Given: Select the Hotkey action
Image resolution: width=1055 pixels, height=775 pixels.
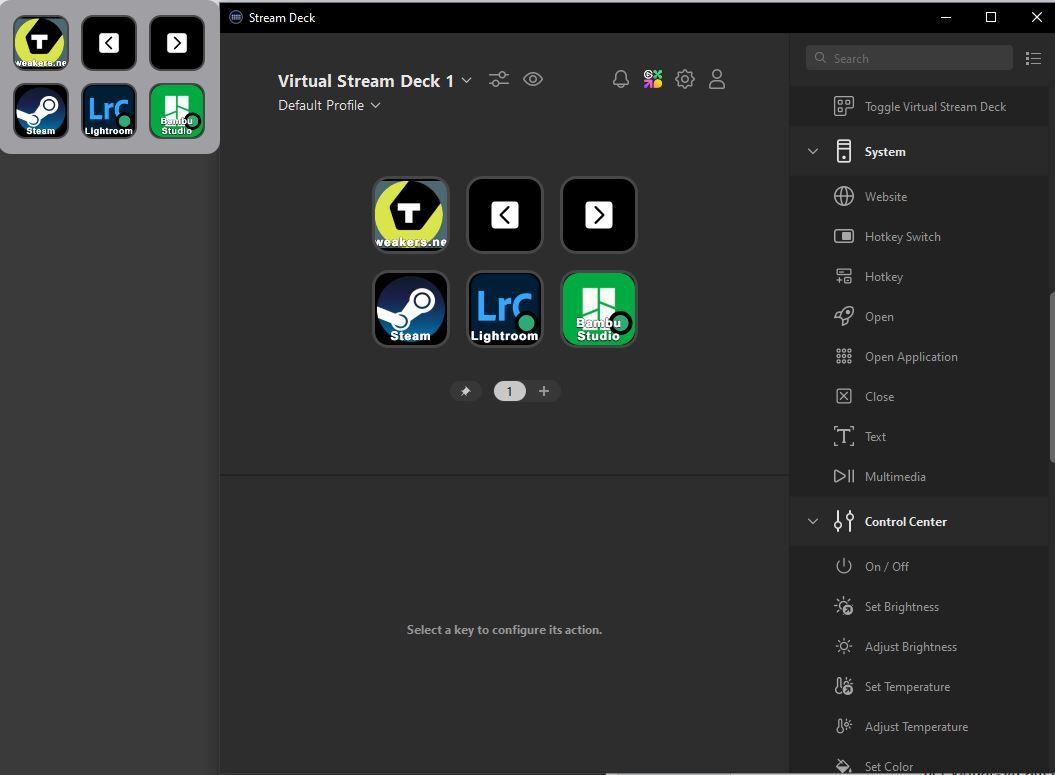Looking at the screenshot, I should click(x=919, y=276).
